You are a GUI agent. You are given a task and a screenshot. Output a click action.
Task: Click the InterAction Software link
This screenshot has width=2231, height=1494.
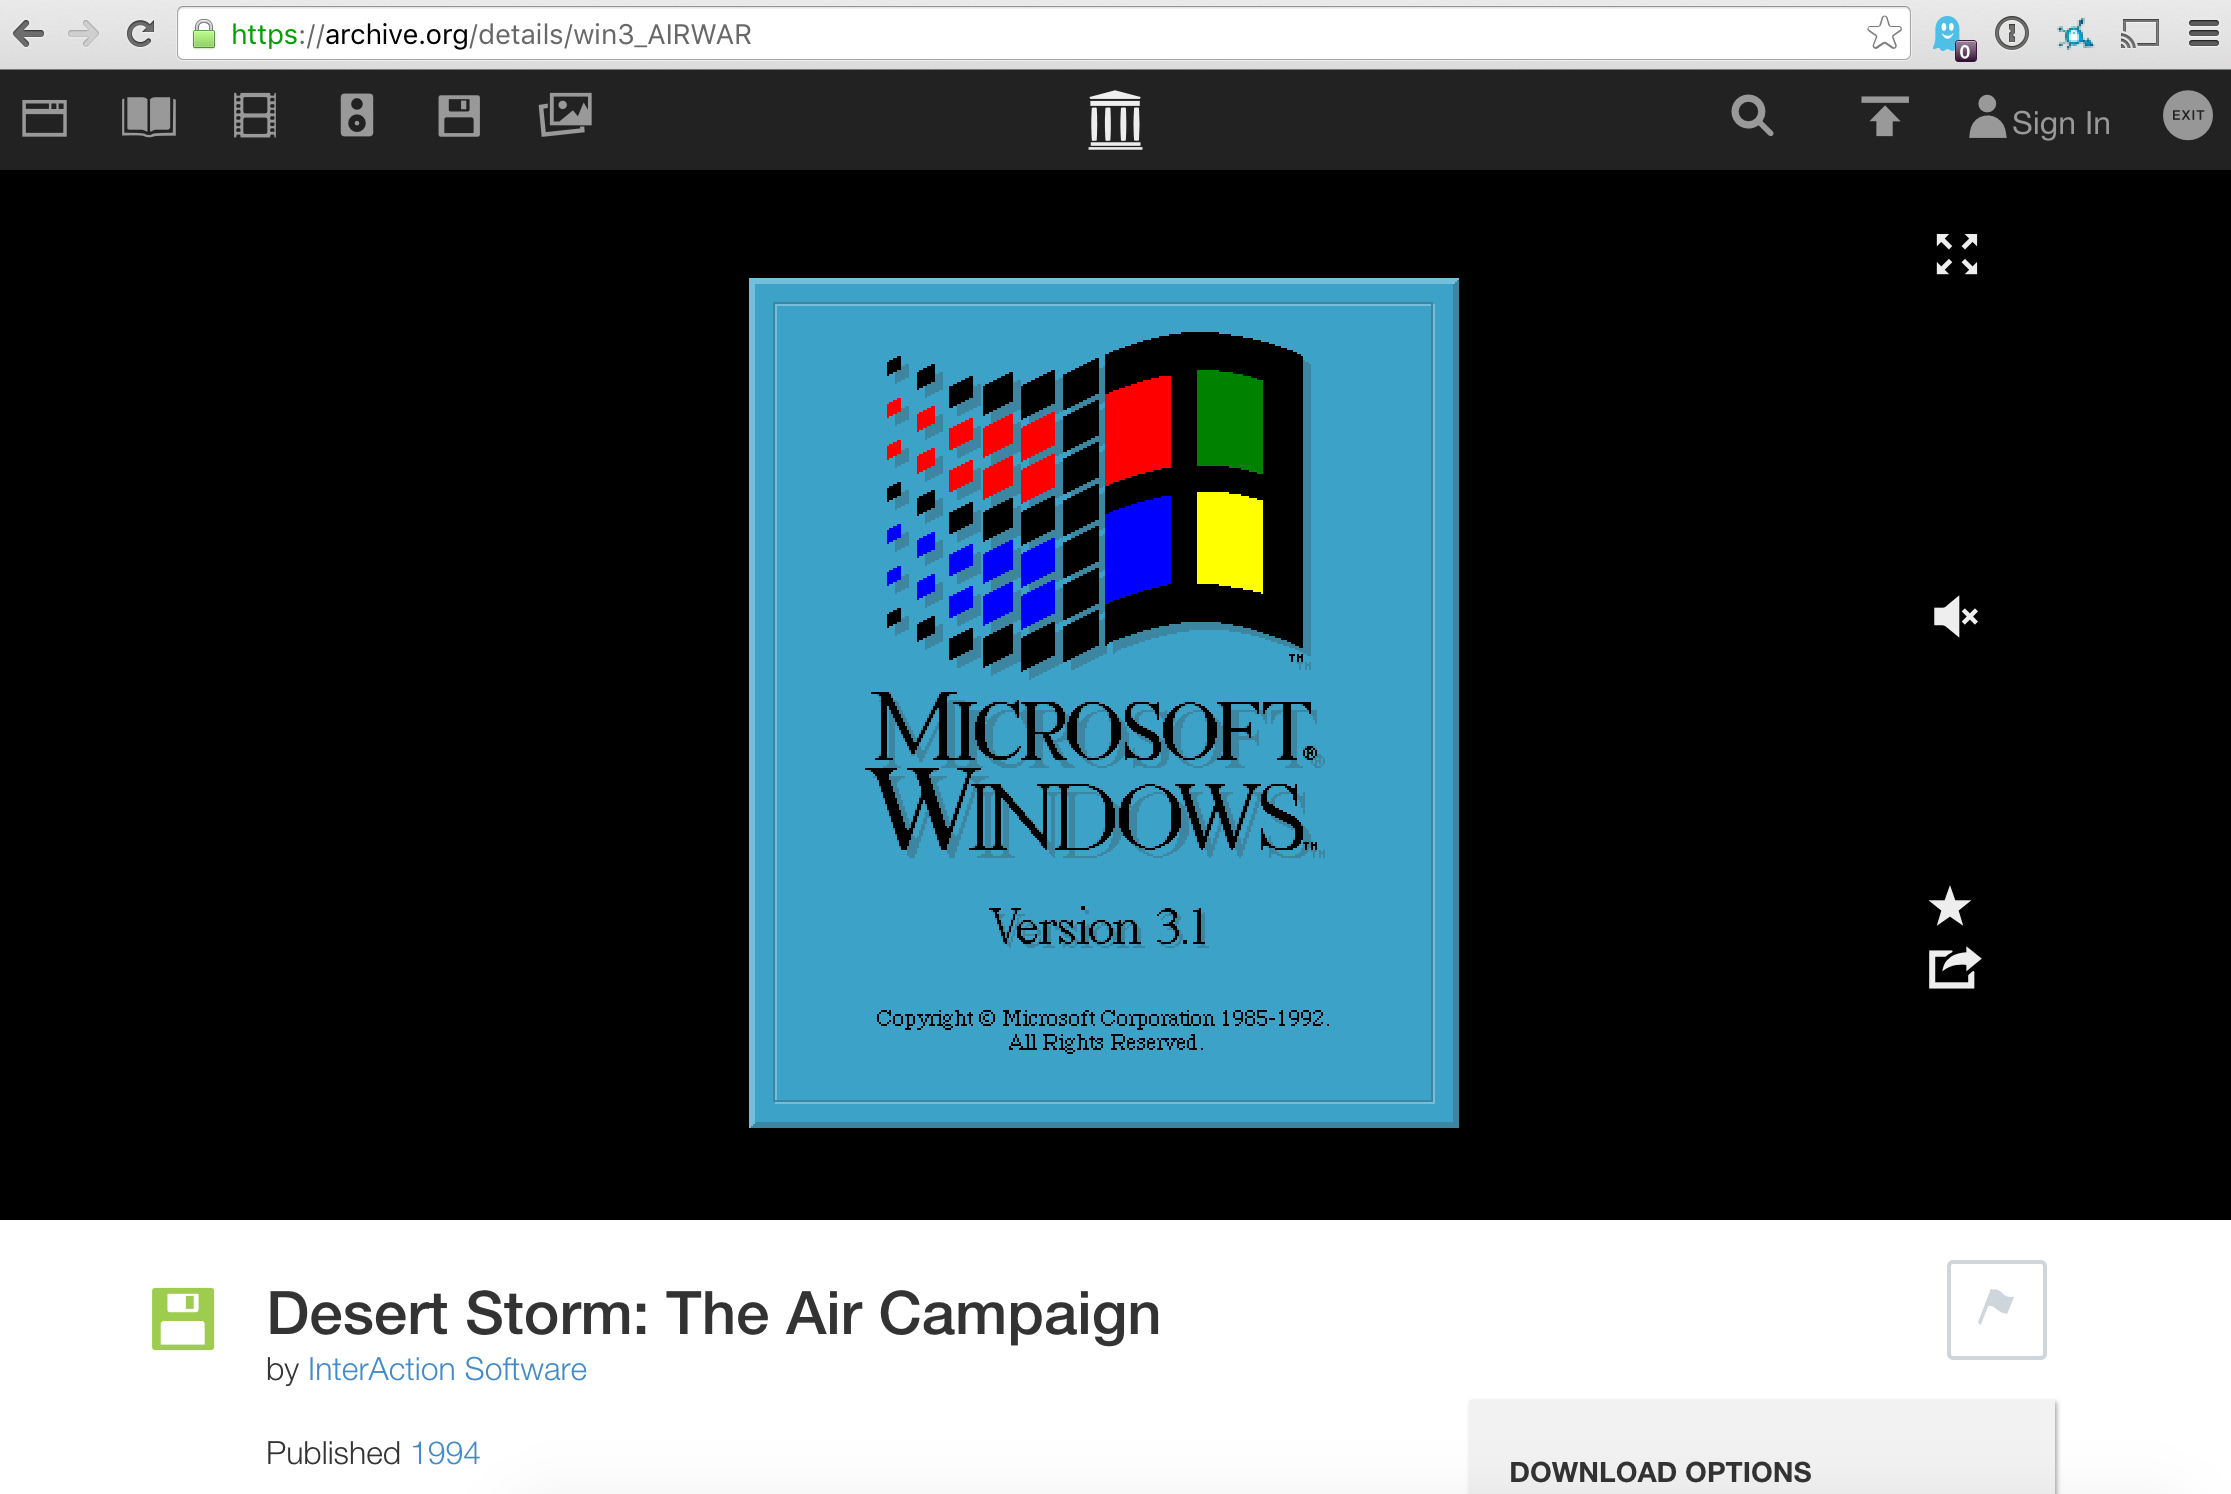[x=444, y=1369]
